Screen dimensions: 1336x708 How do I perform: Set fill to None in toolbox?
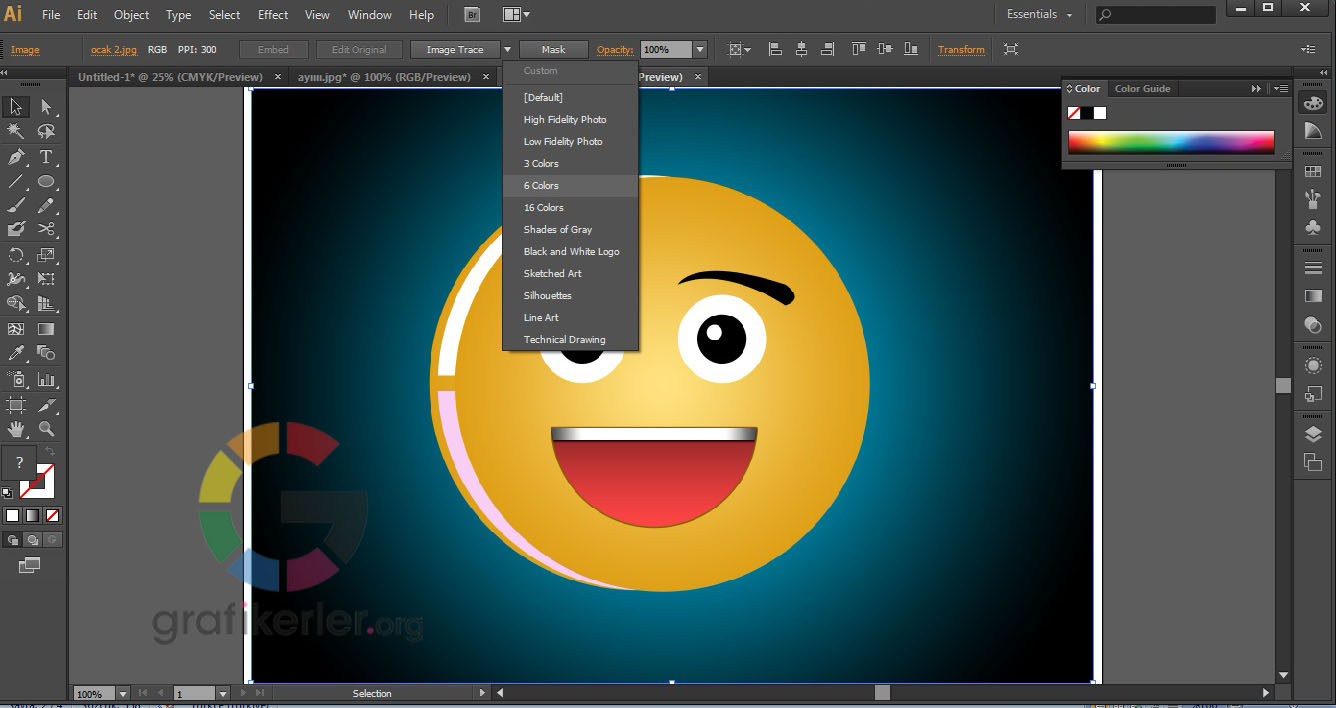53,516
